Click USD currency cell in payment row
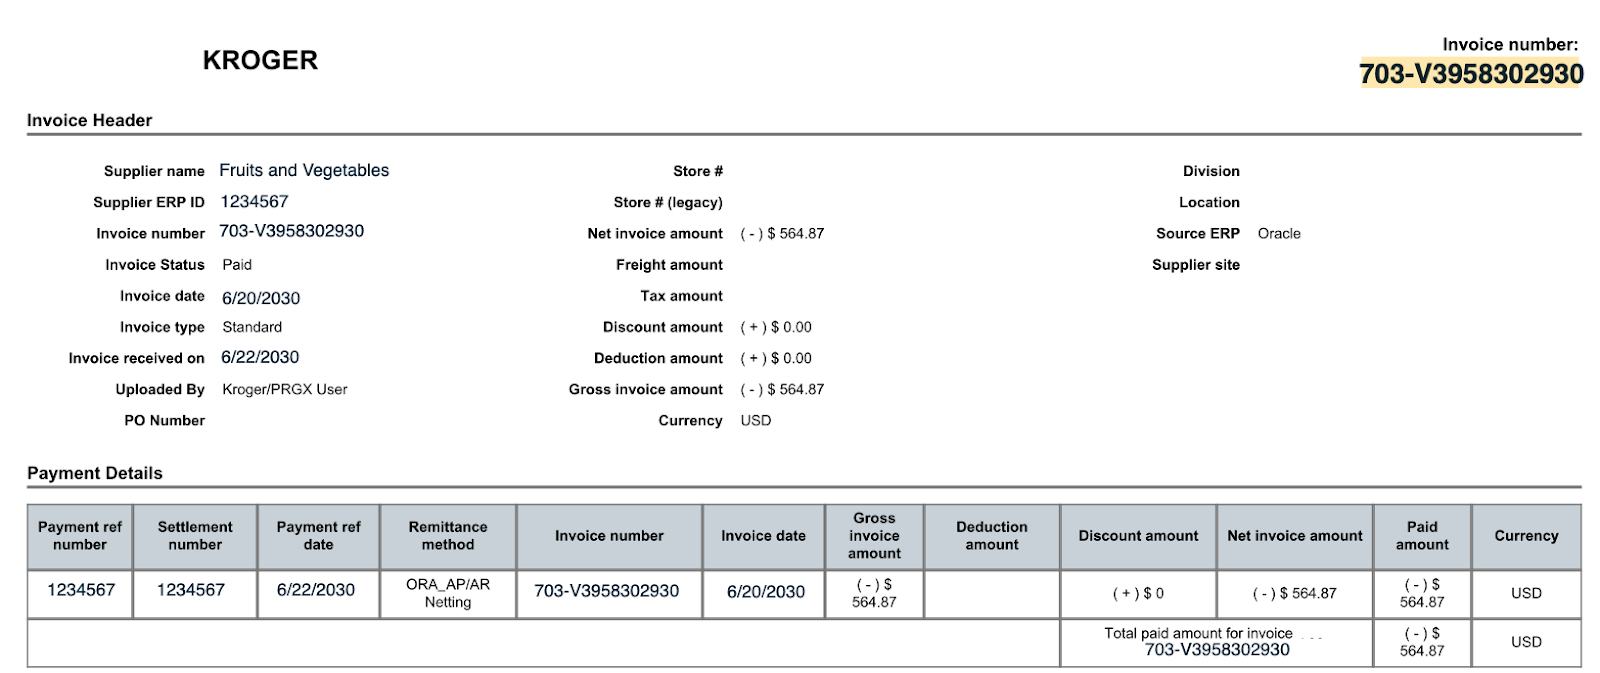 [x=1526, y=593]
